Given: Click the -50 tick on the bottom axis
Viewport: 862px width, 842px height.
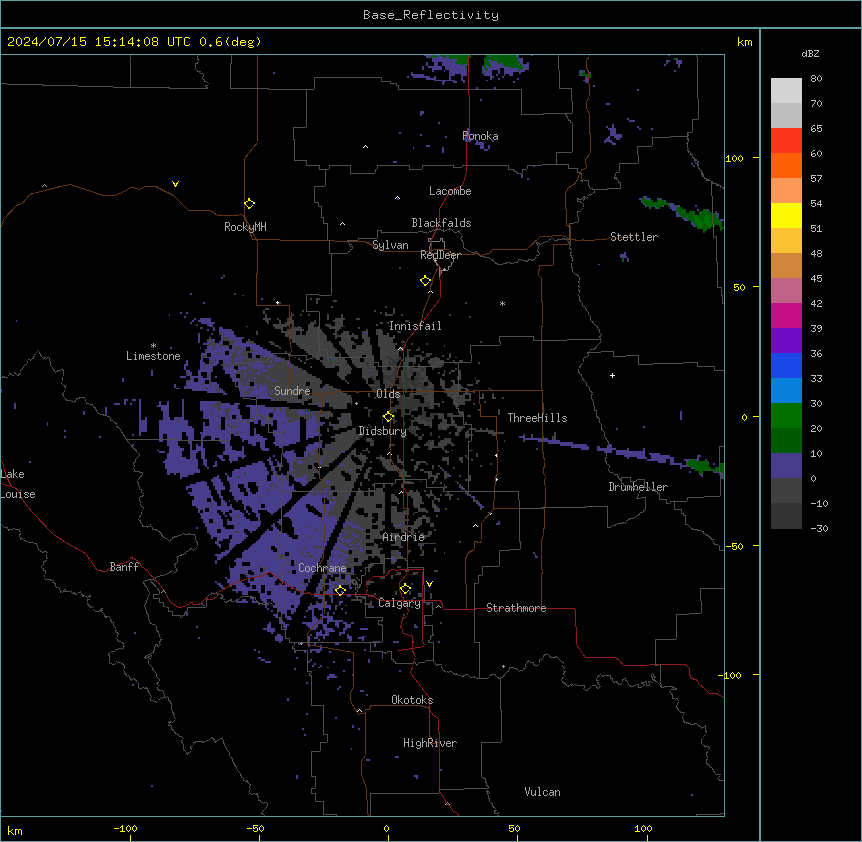Looking at the screenshot, I should (x=256, y=828).
